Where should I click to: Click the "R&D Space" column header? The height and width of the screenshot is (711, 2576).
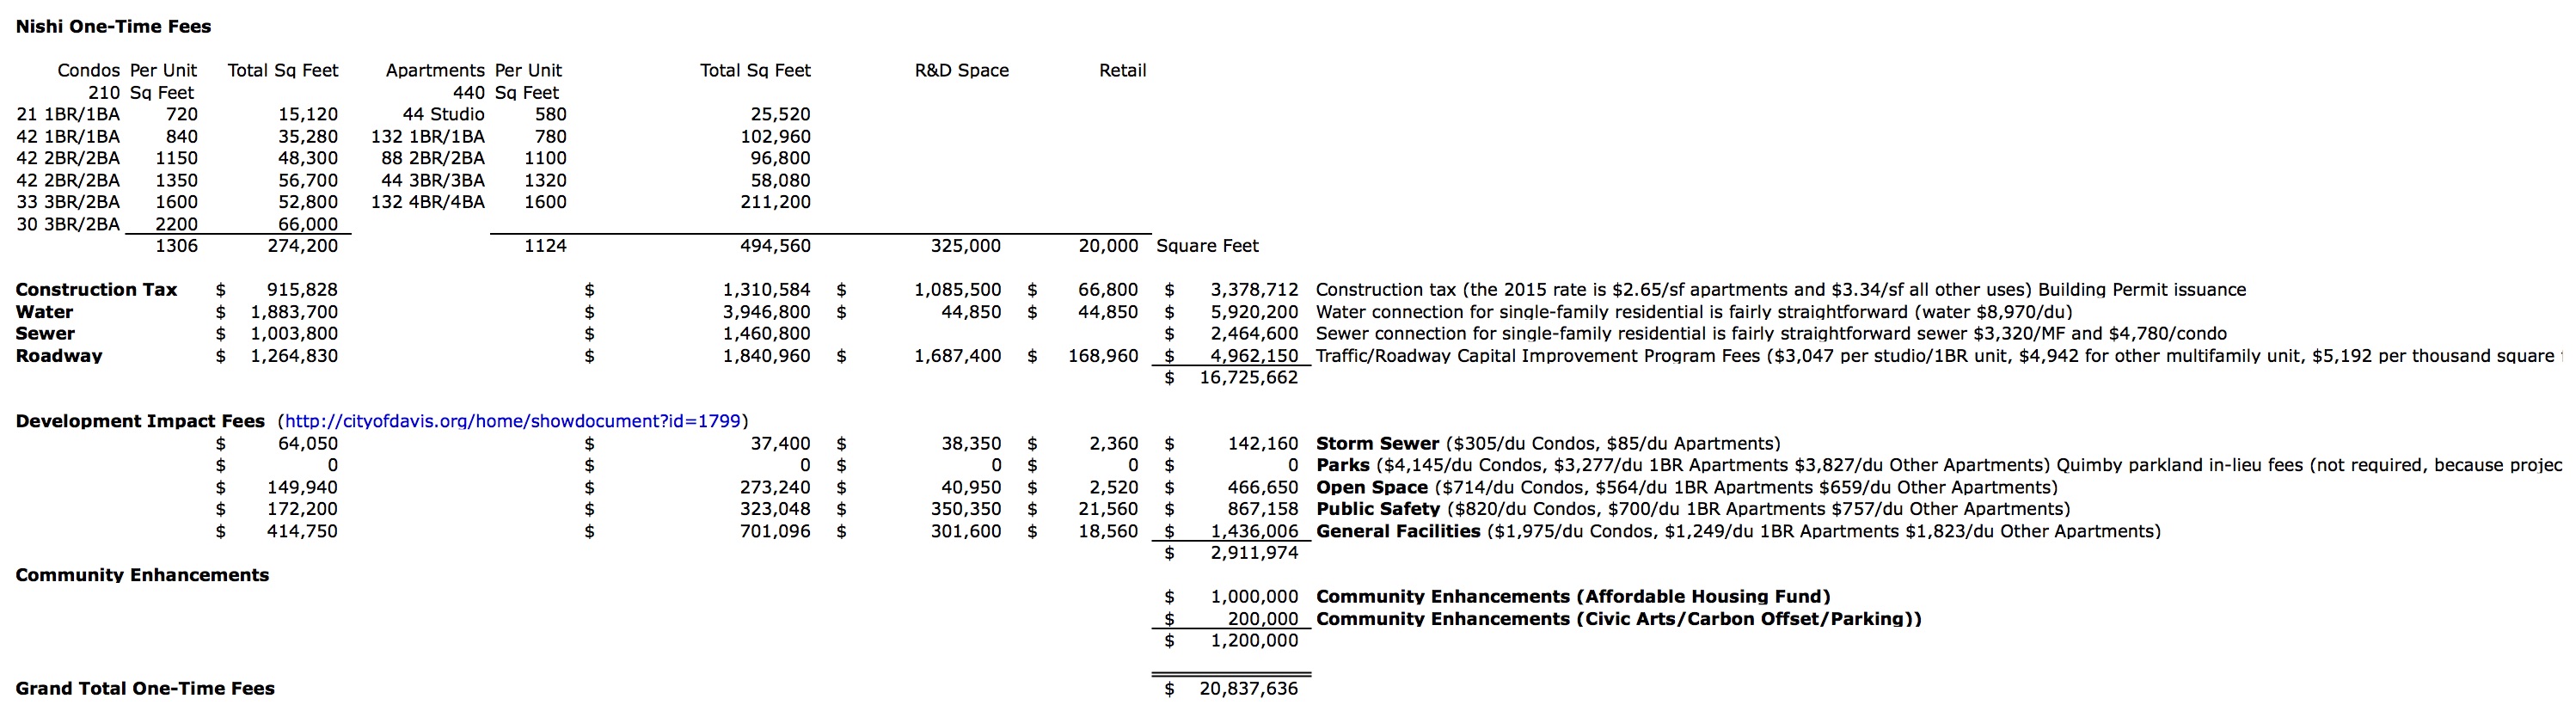pos(961,71)
